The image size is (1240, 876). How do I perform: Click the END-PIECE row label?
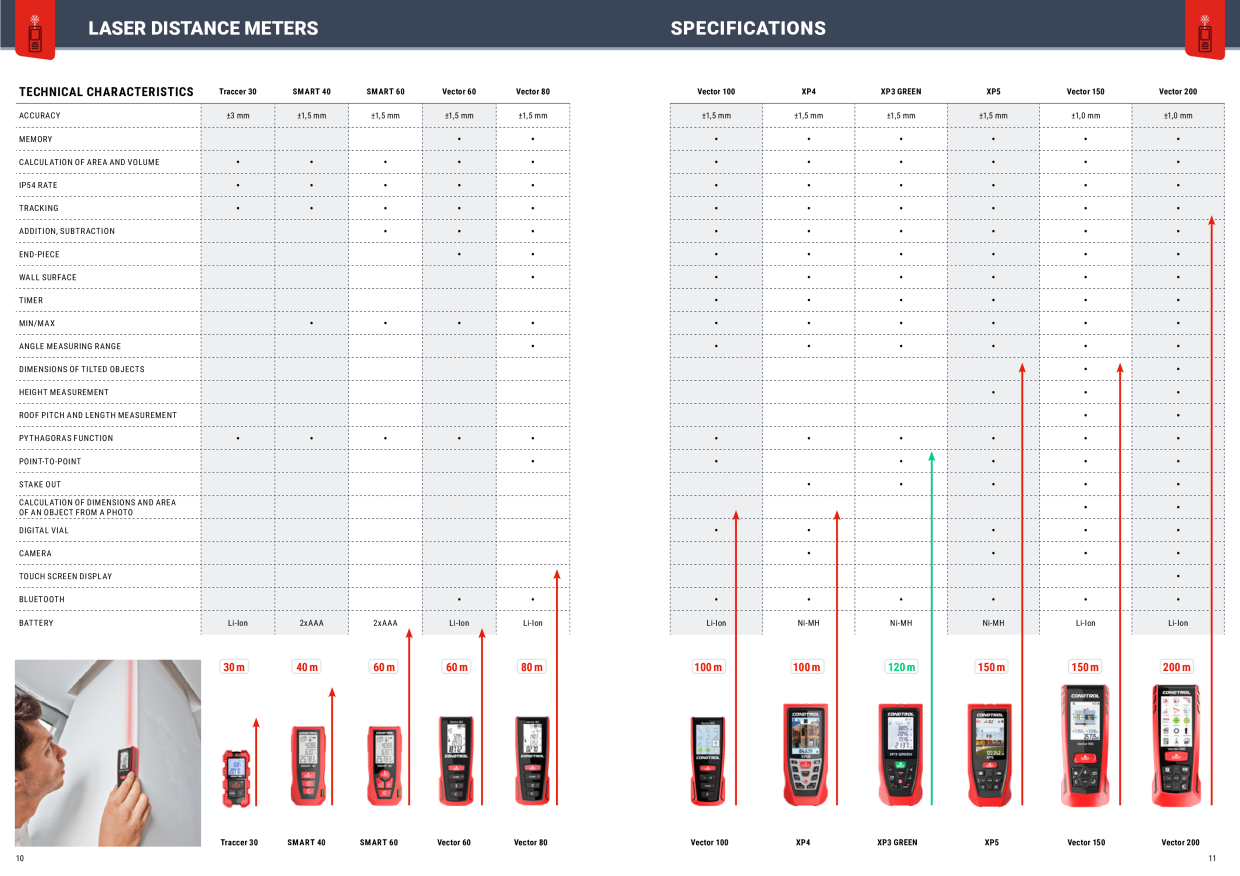(40, 254)
